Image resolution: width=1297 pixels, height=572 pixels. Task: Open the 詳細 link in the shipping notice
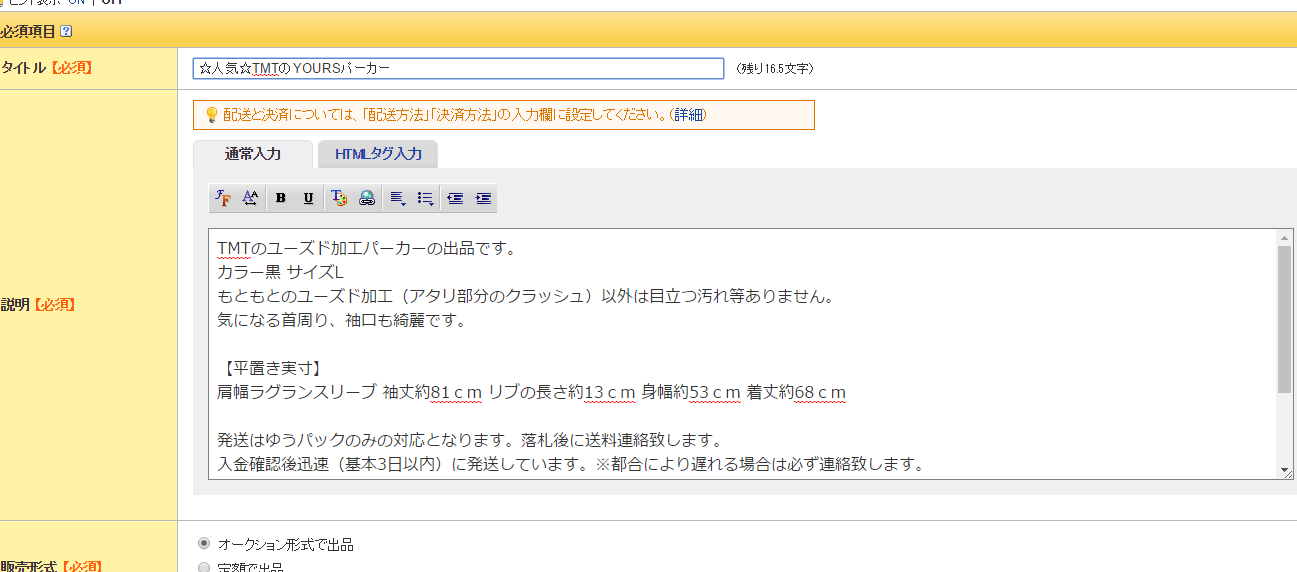coord(689,115)
